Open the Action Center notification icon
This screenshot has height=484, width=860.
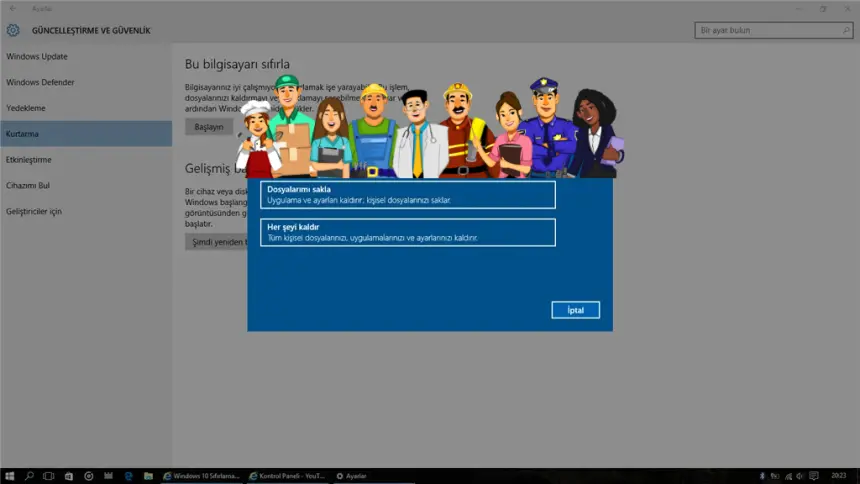click(x=815, y=476)
